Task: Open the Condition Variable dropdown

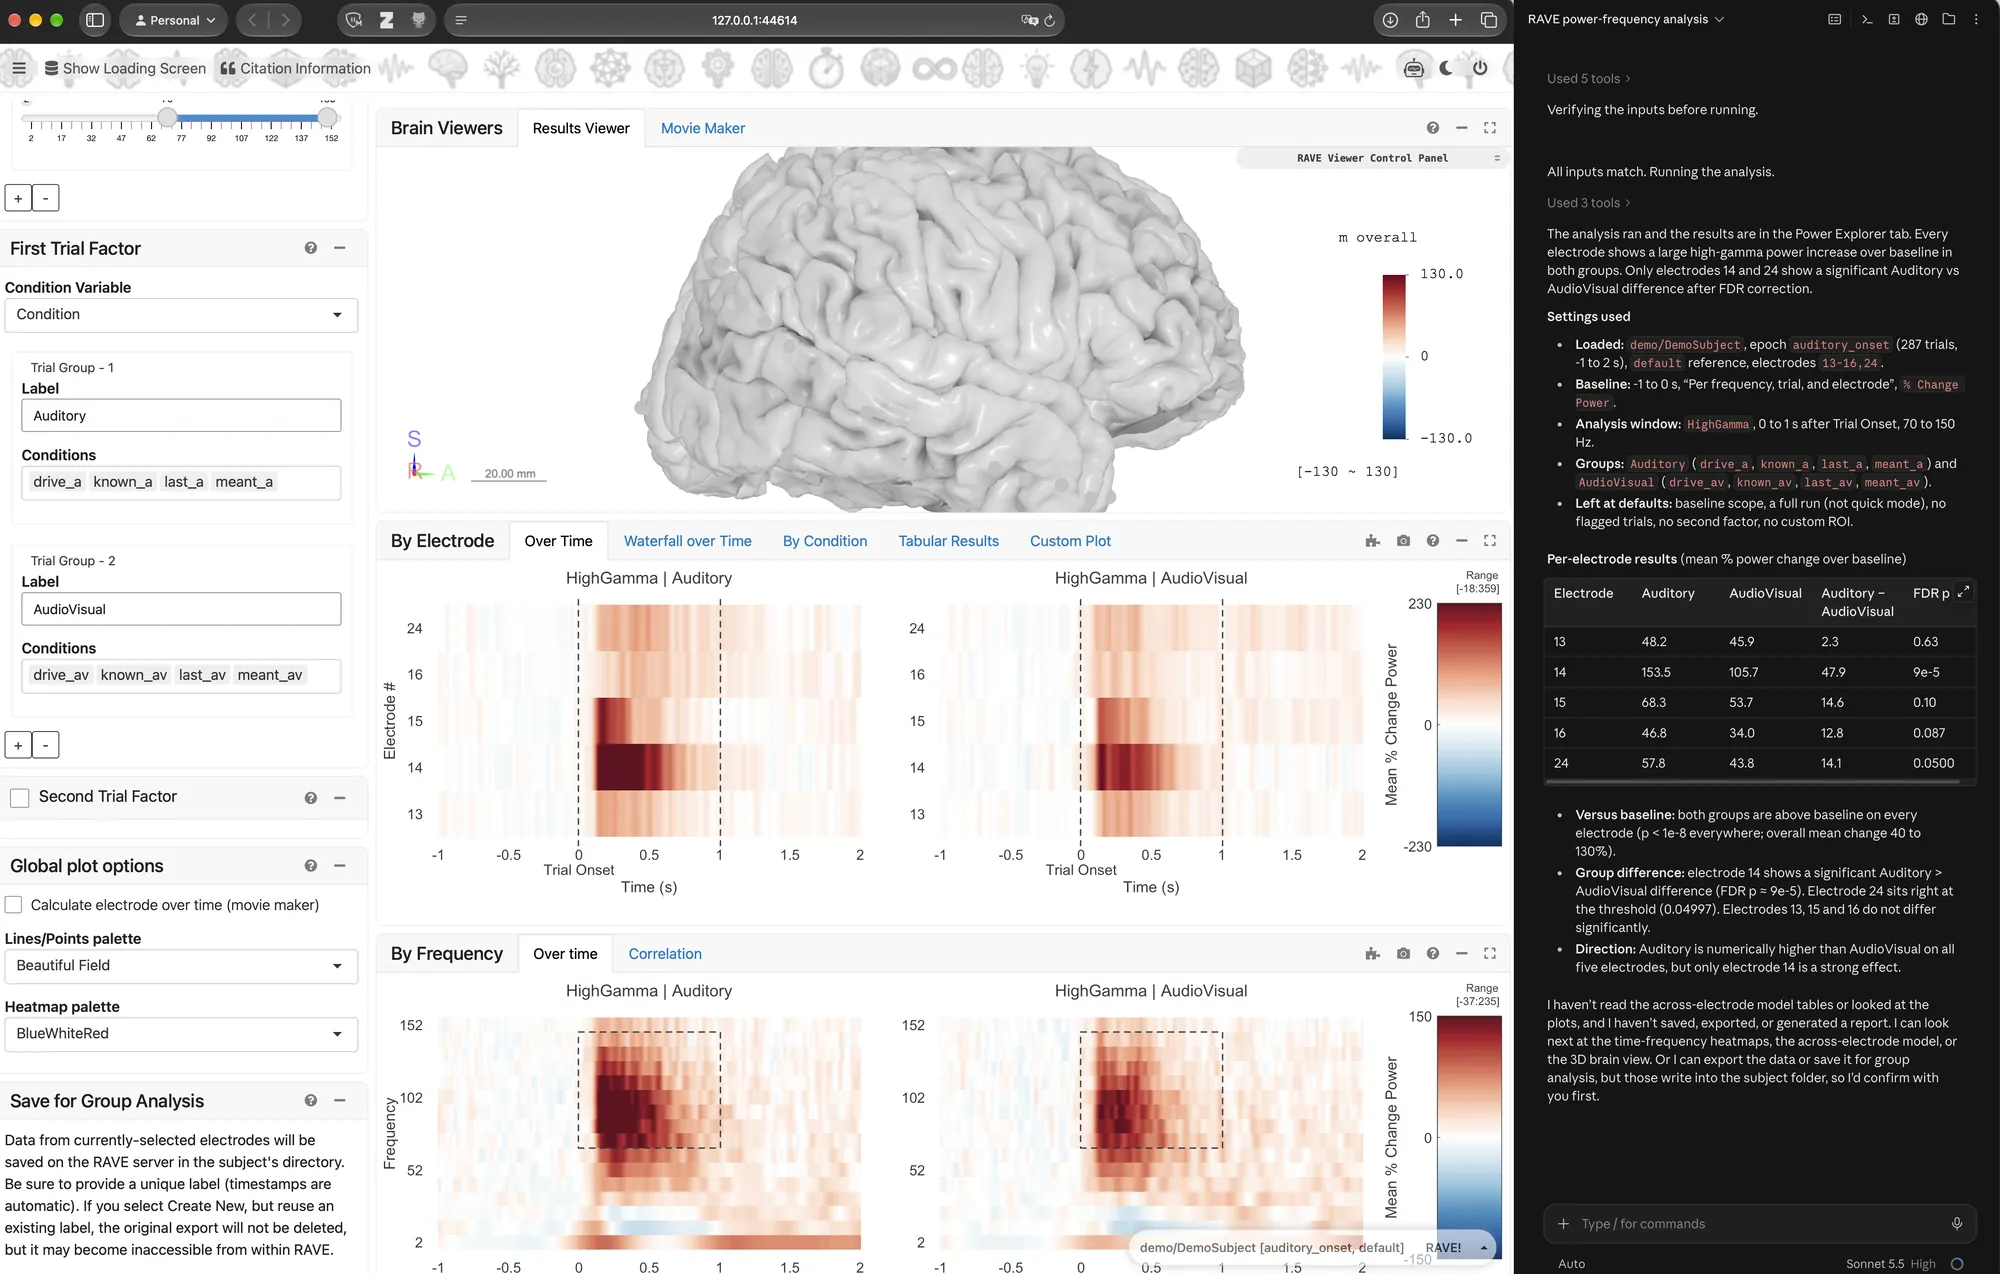Action: pyautogui.click(x=181, y=315)
